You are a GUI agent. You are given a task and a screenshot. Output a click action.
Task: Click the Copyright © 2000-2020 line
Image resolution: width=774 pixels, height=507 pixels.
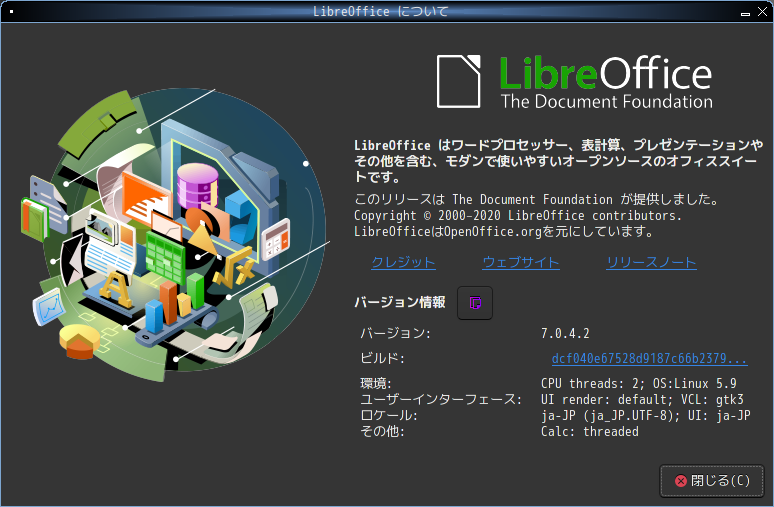518,216
